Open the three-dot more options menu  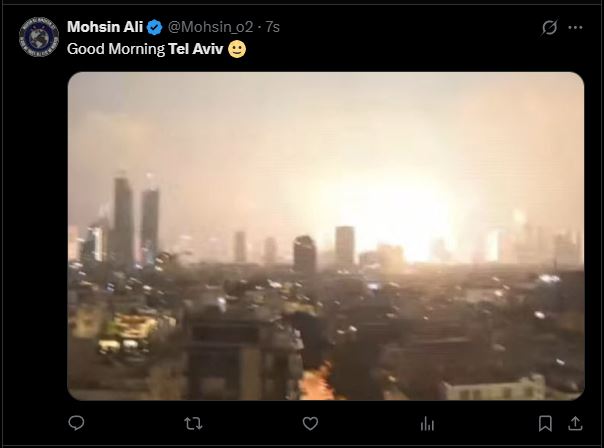(x=575, y=27)
